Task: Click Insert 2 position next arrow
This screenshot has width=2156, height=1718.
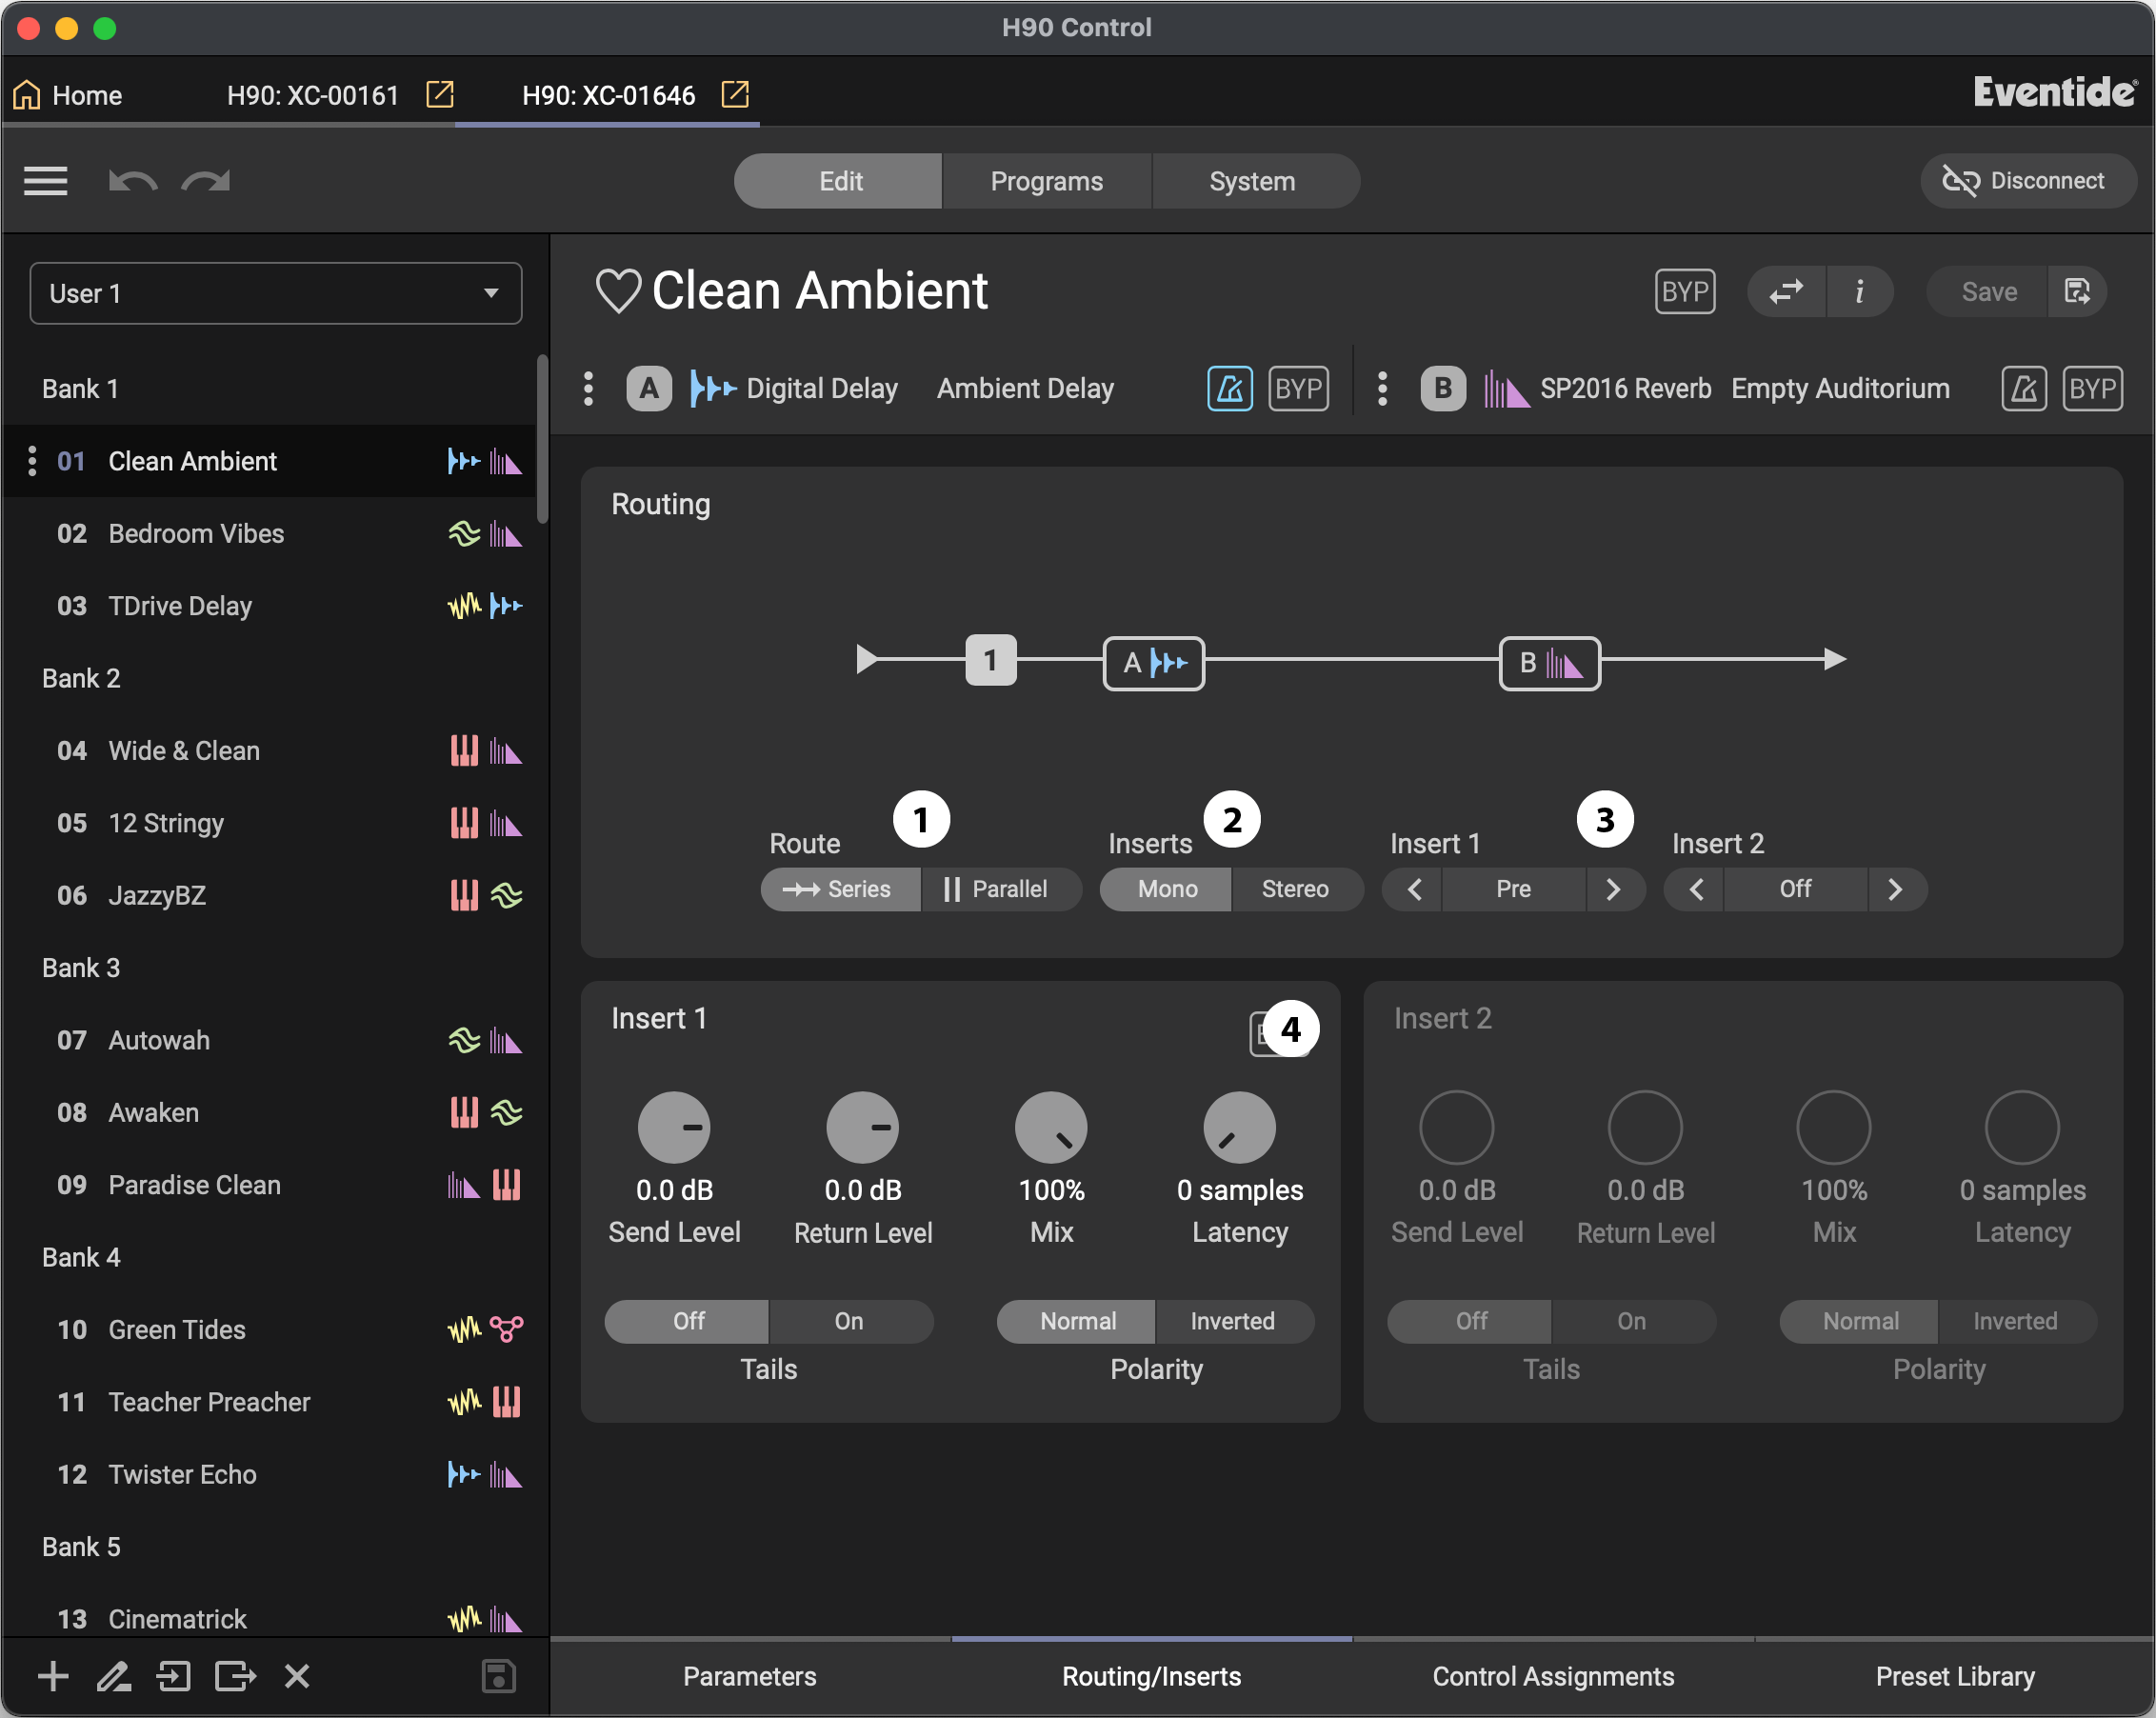Action: pyautogui.click(x=1896, y=889)
